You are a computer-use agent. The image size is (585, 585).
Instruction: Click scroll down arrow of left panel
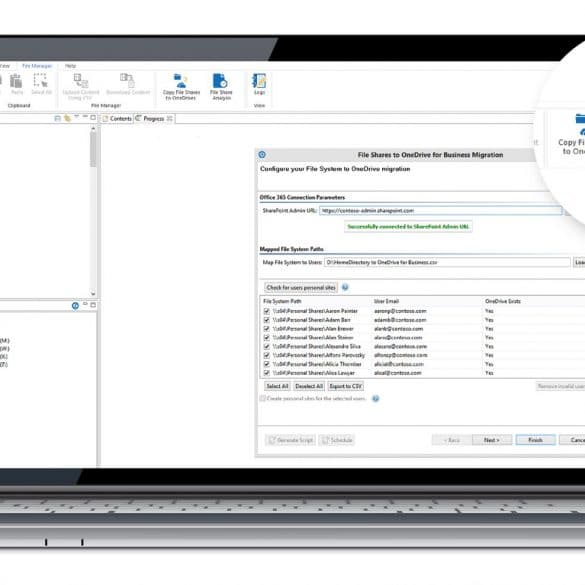pos(93,294)
